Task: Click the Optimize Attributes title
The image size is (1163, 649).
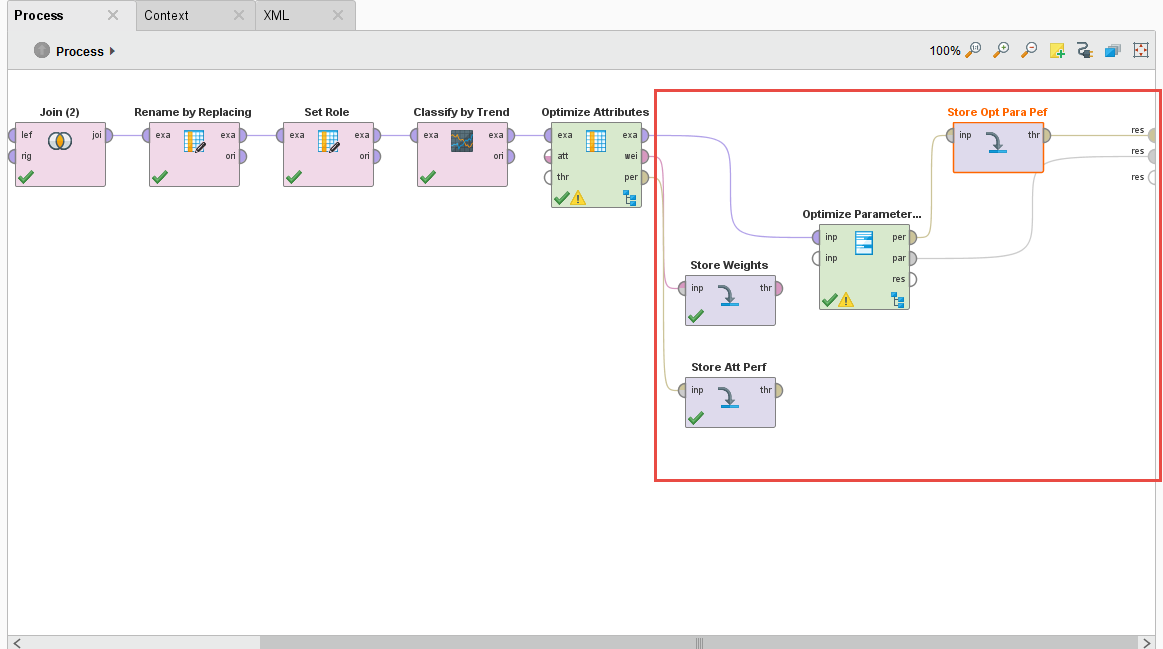Action: tap(595, 112)
